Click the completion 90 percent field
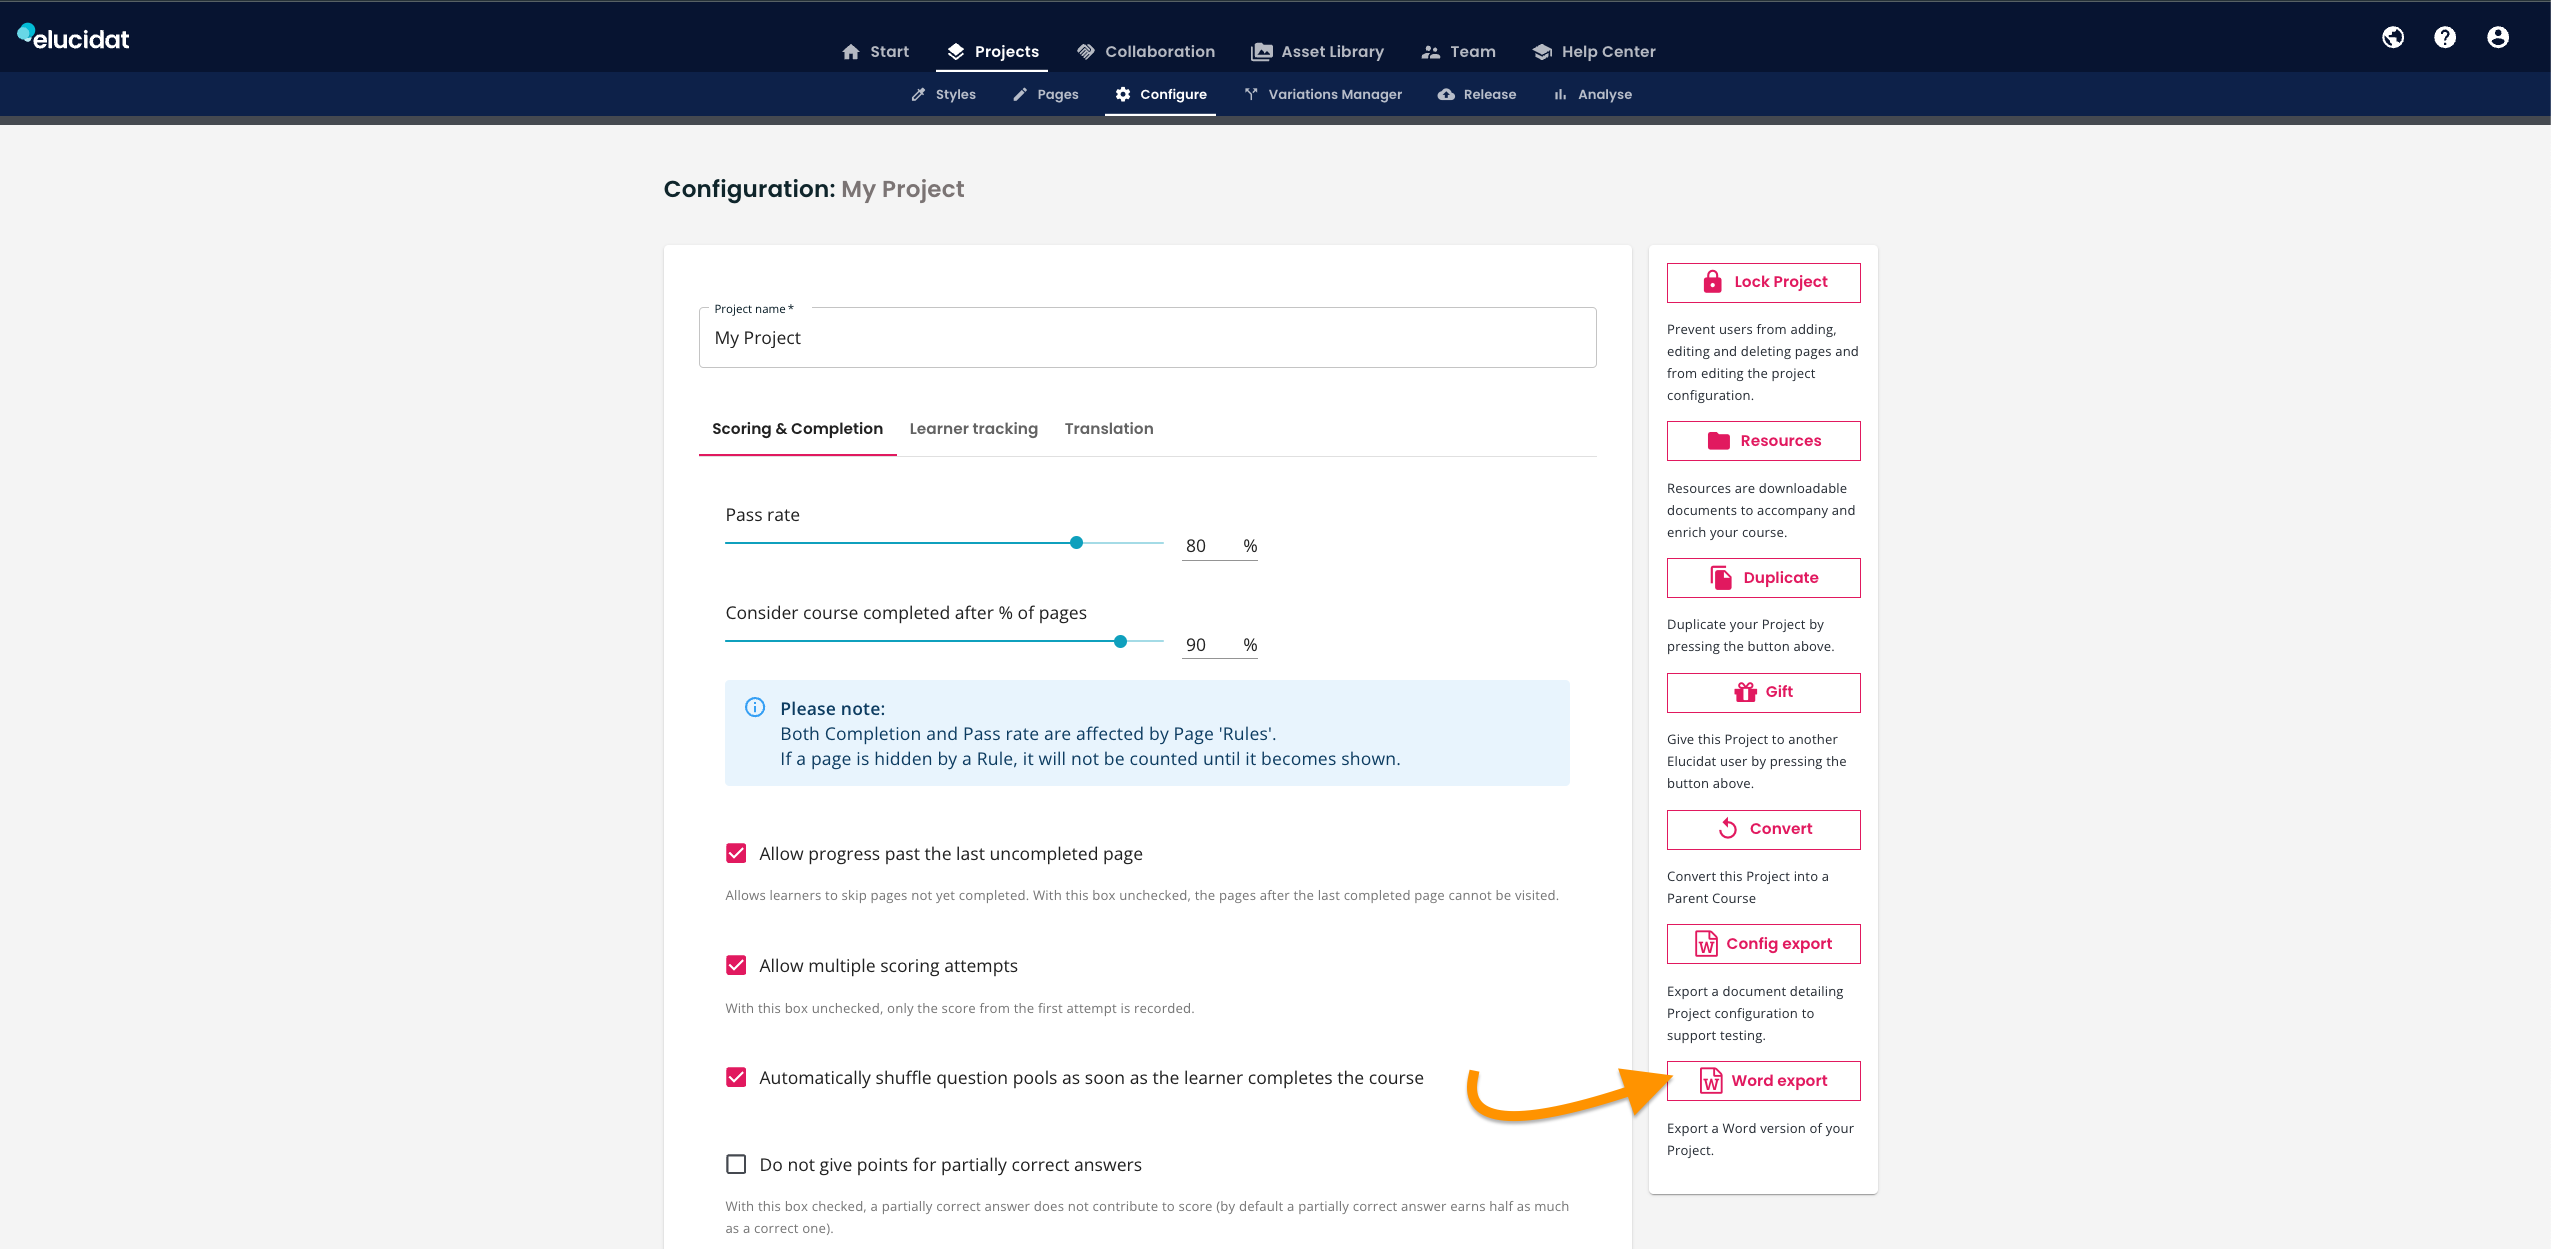 tap(1219, 645)
